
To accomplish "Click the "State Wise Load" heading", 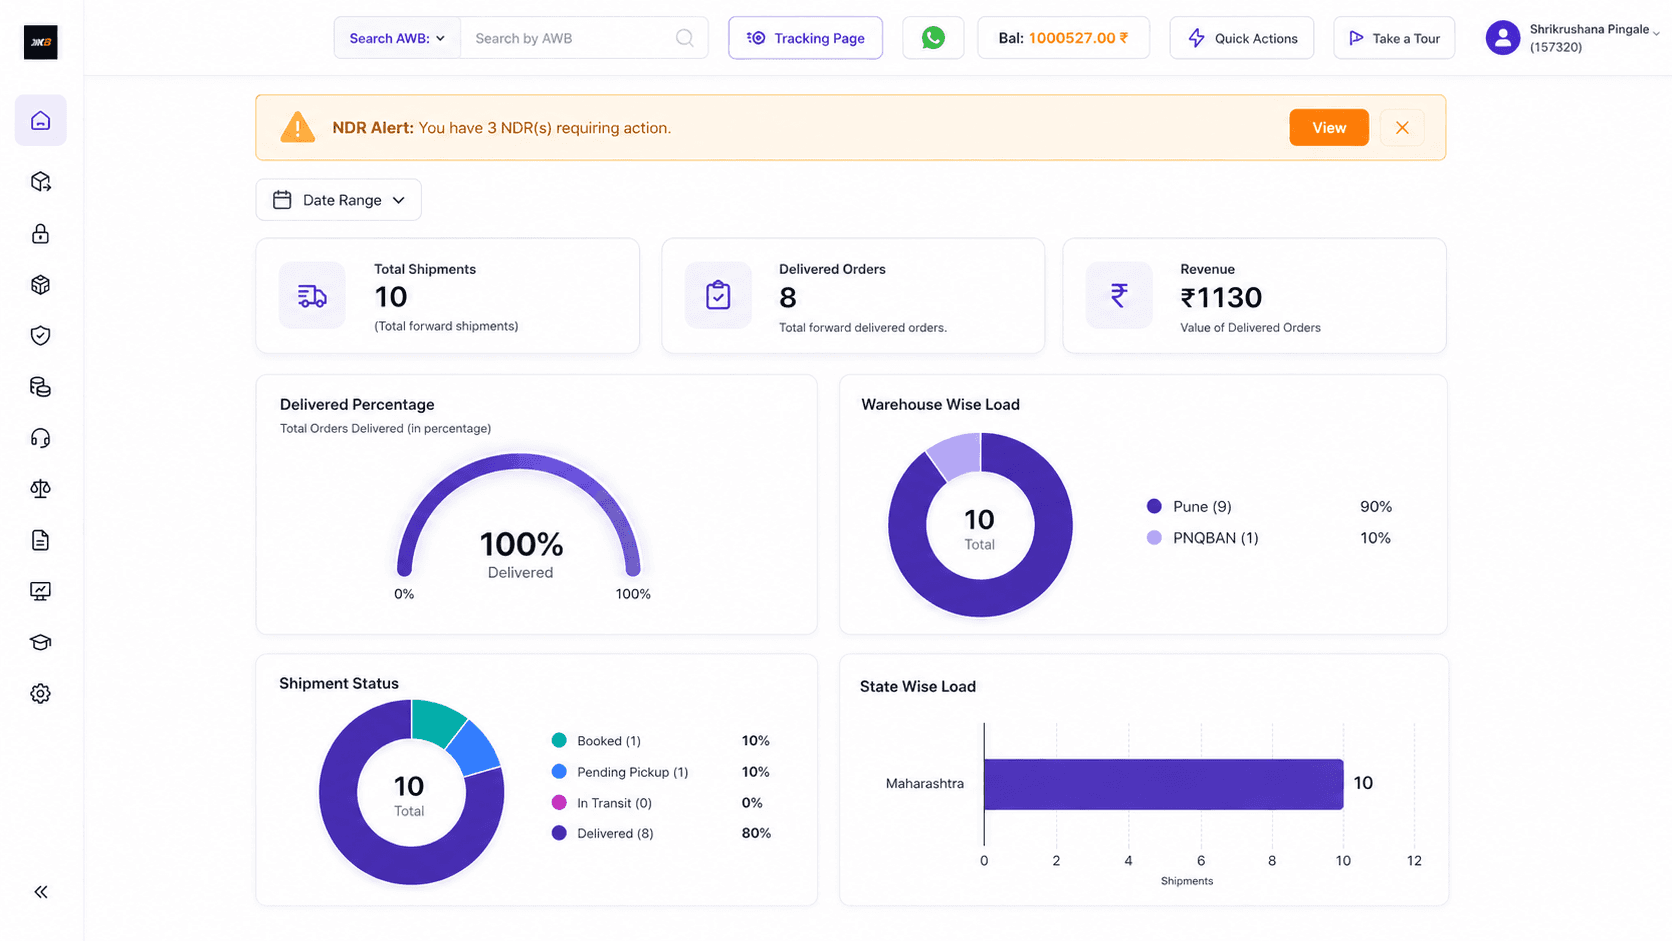I will (918, 687).
